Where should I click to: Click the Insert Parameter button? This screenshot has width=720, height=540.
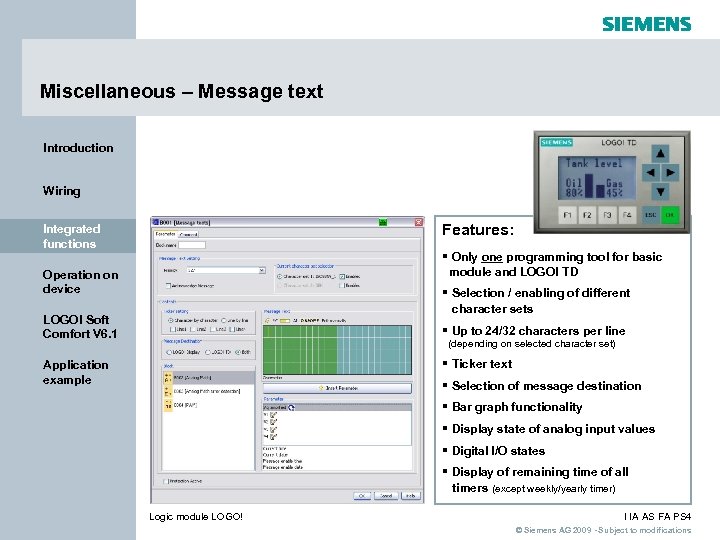(338, 388)
